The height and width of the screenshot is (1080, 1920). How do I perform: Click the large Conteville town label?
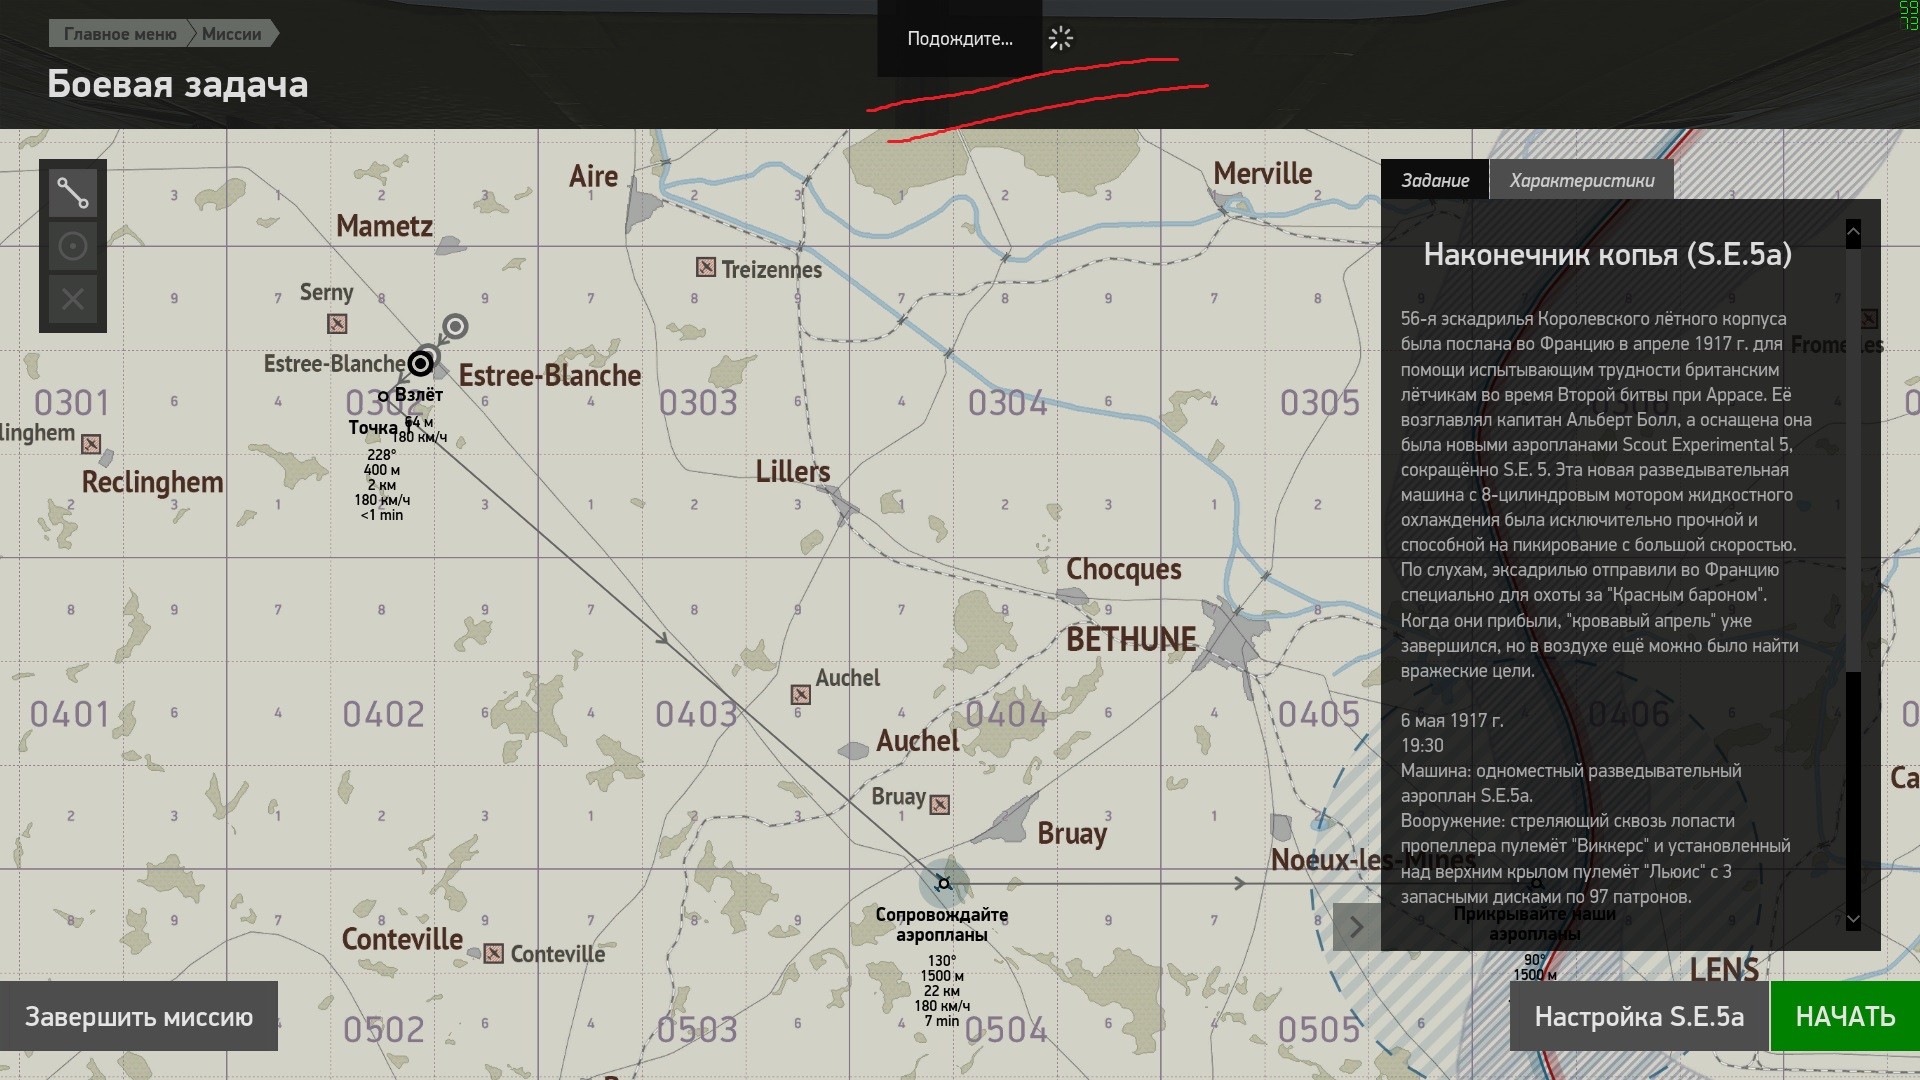tap(403, 939)
